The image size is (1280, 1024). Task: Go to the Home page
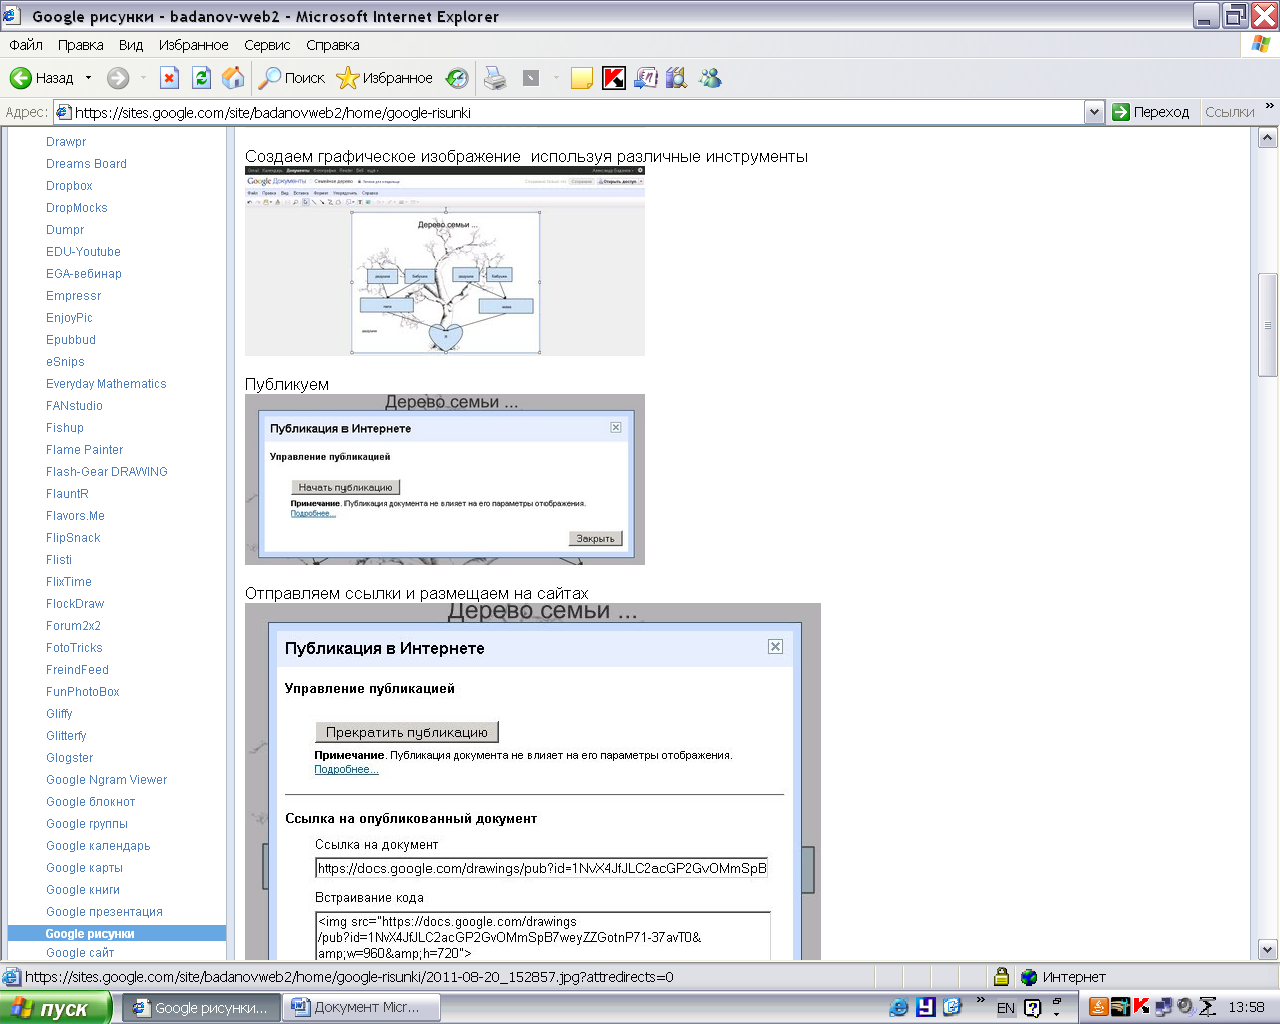coord(233,78)
